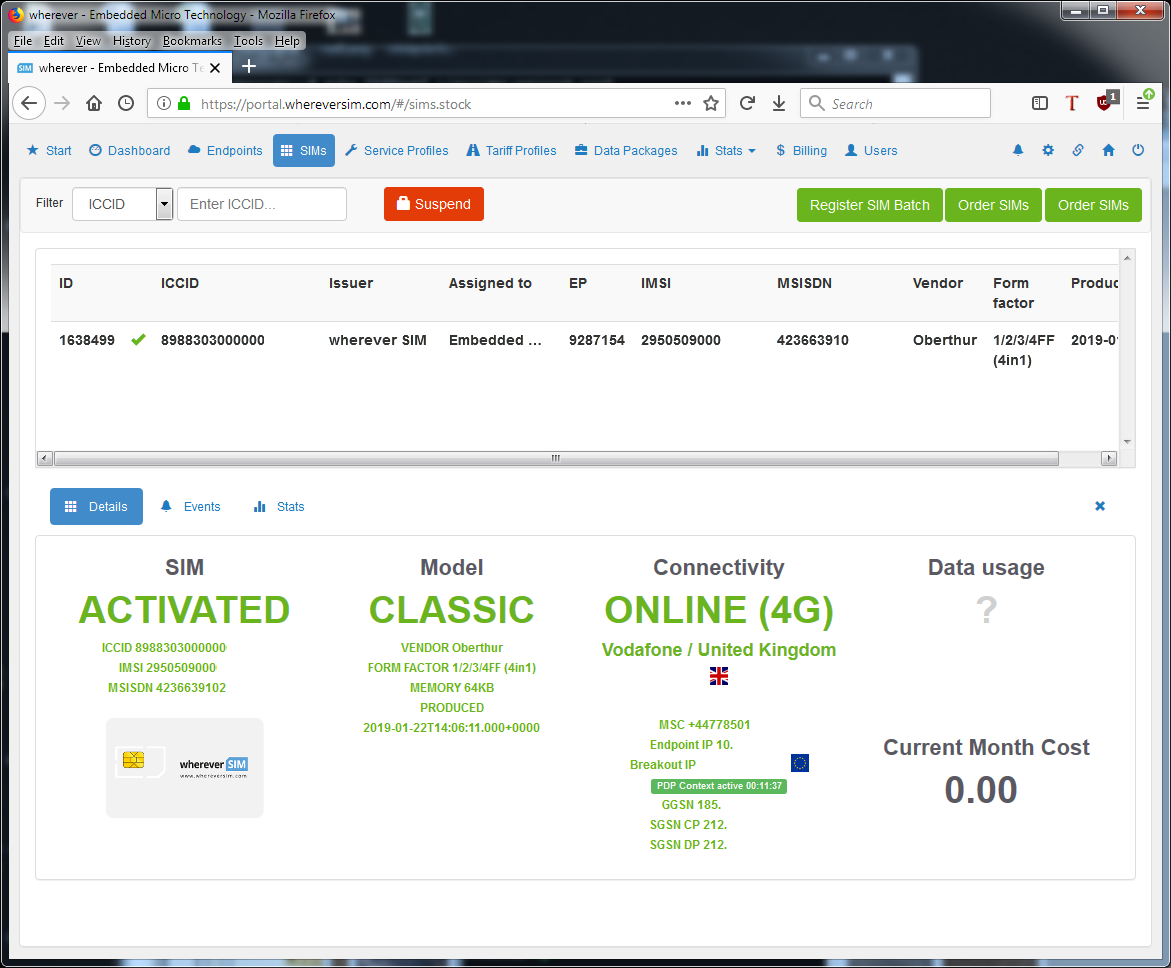Image resolution: width=1171 pixels, height=968 pixels.
Task: Reload the page
Action: point(747,103)
